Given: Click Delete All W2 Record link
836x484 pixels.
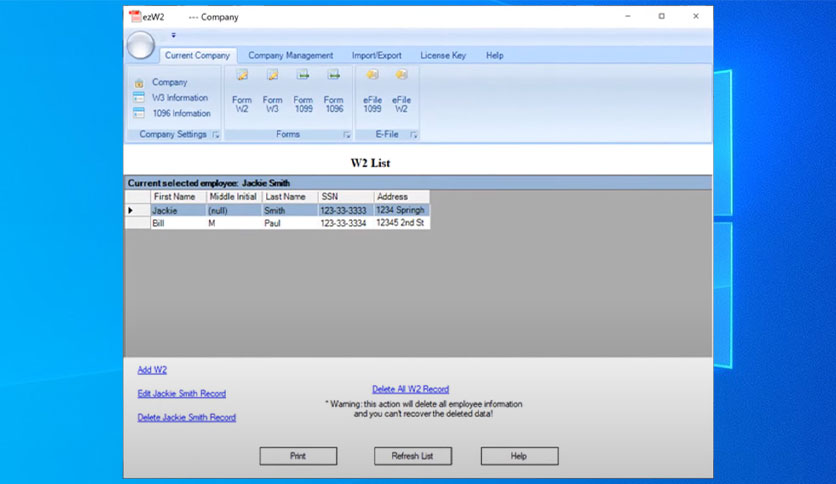Looking at the screenshot, I should [x=411, y=389].
